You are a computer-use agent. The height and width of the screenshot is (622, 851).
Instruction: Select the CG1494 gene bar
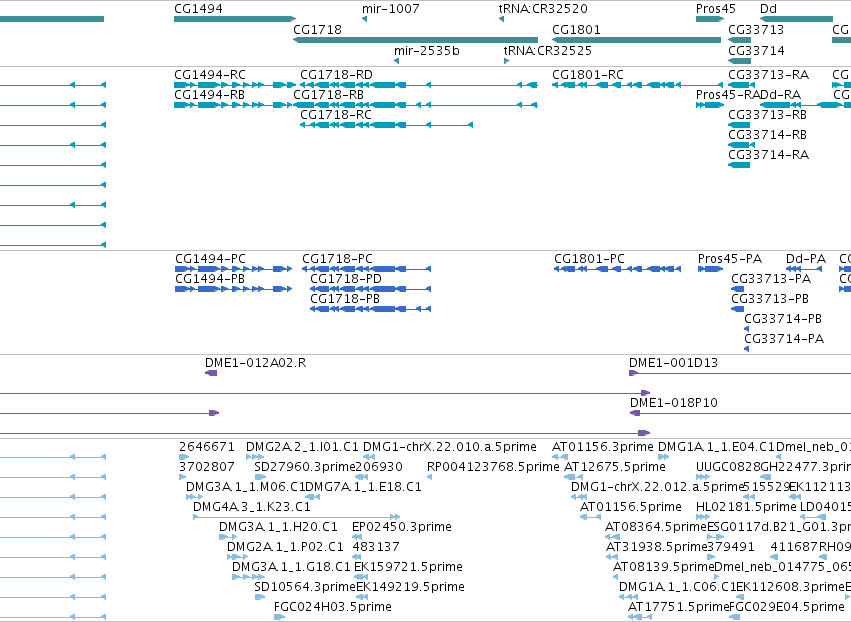(235, 19)
